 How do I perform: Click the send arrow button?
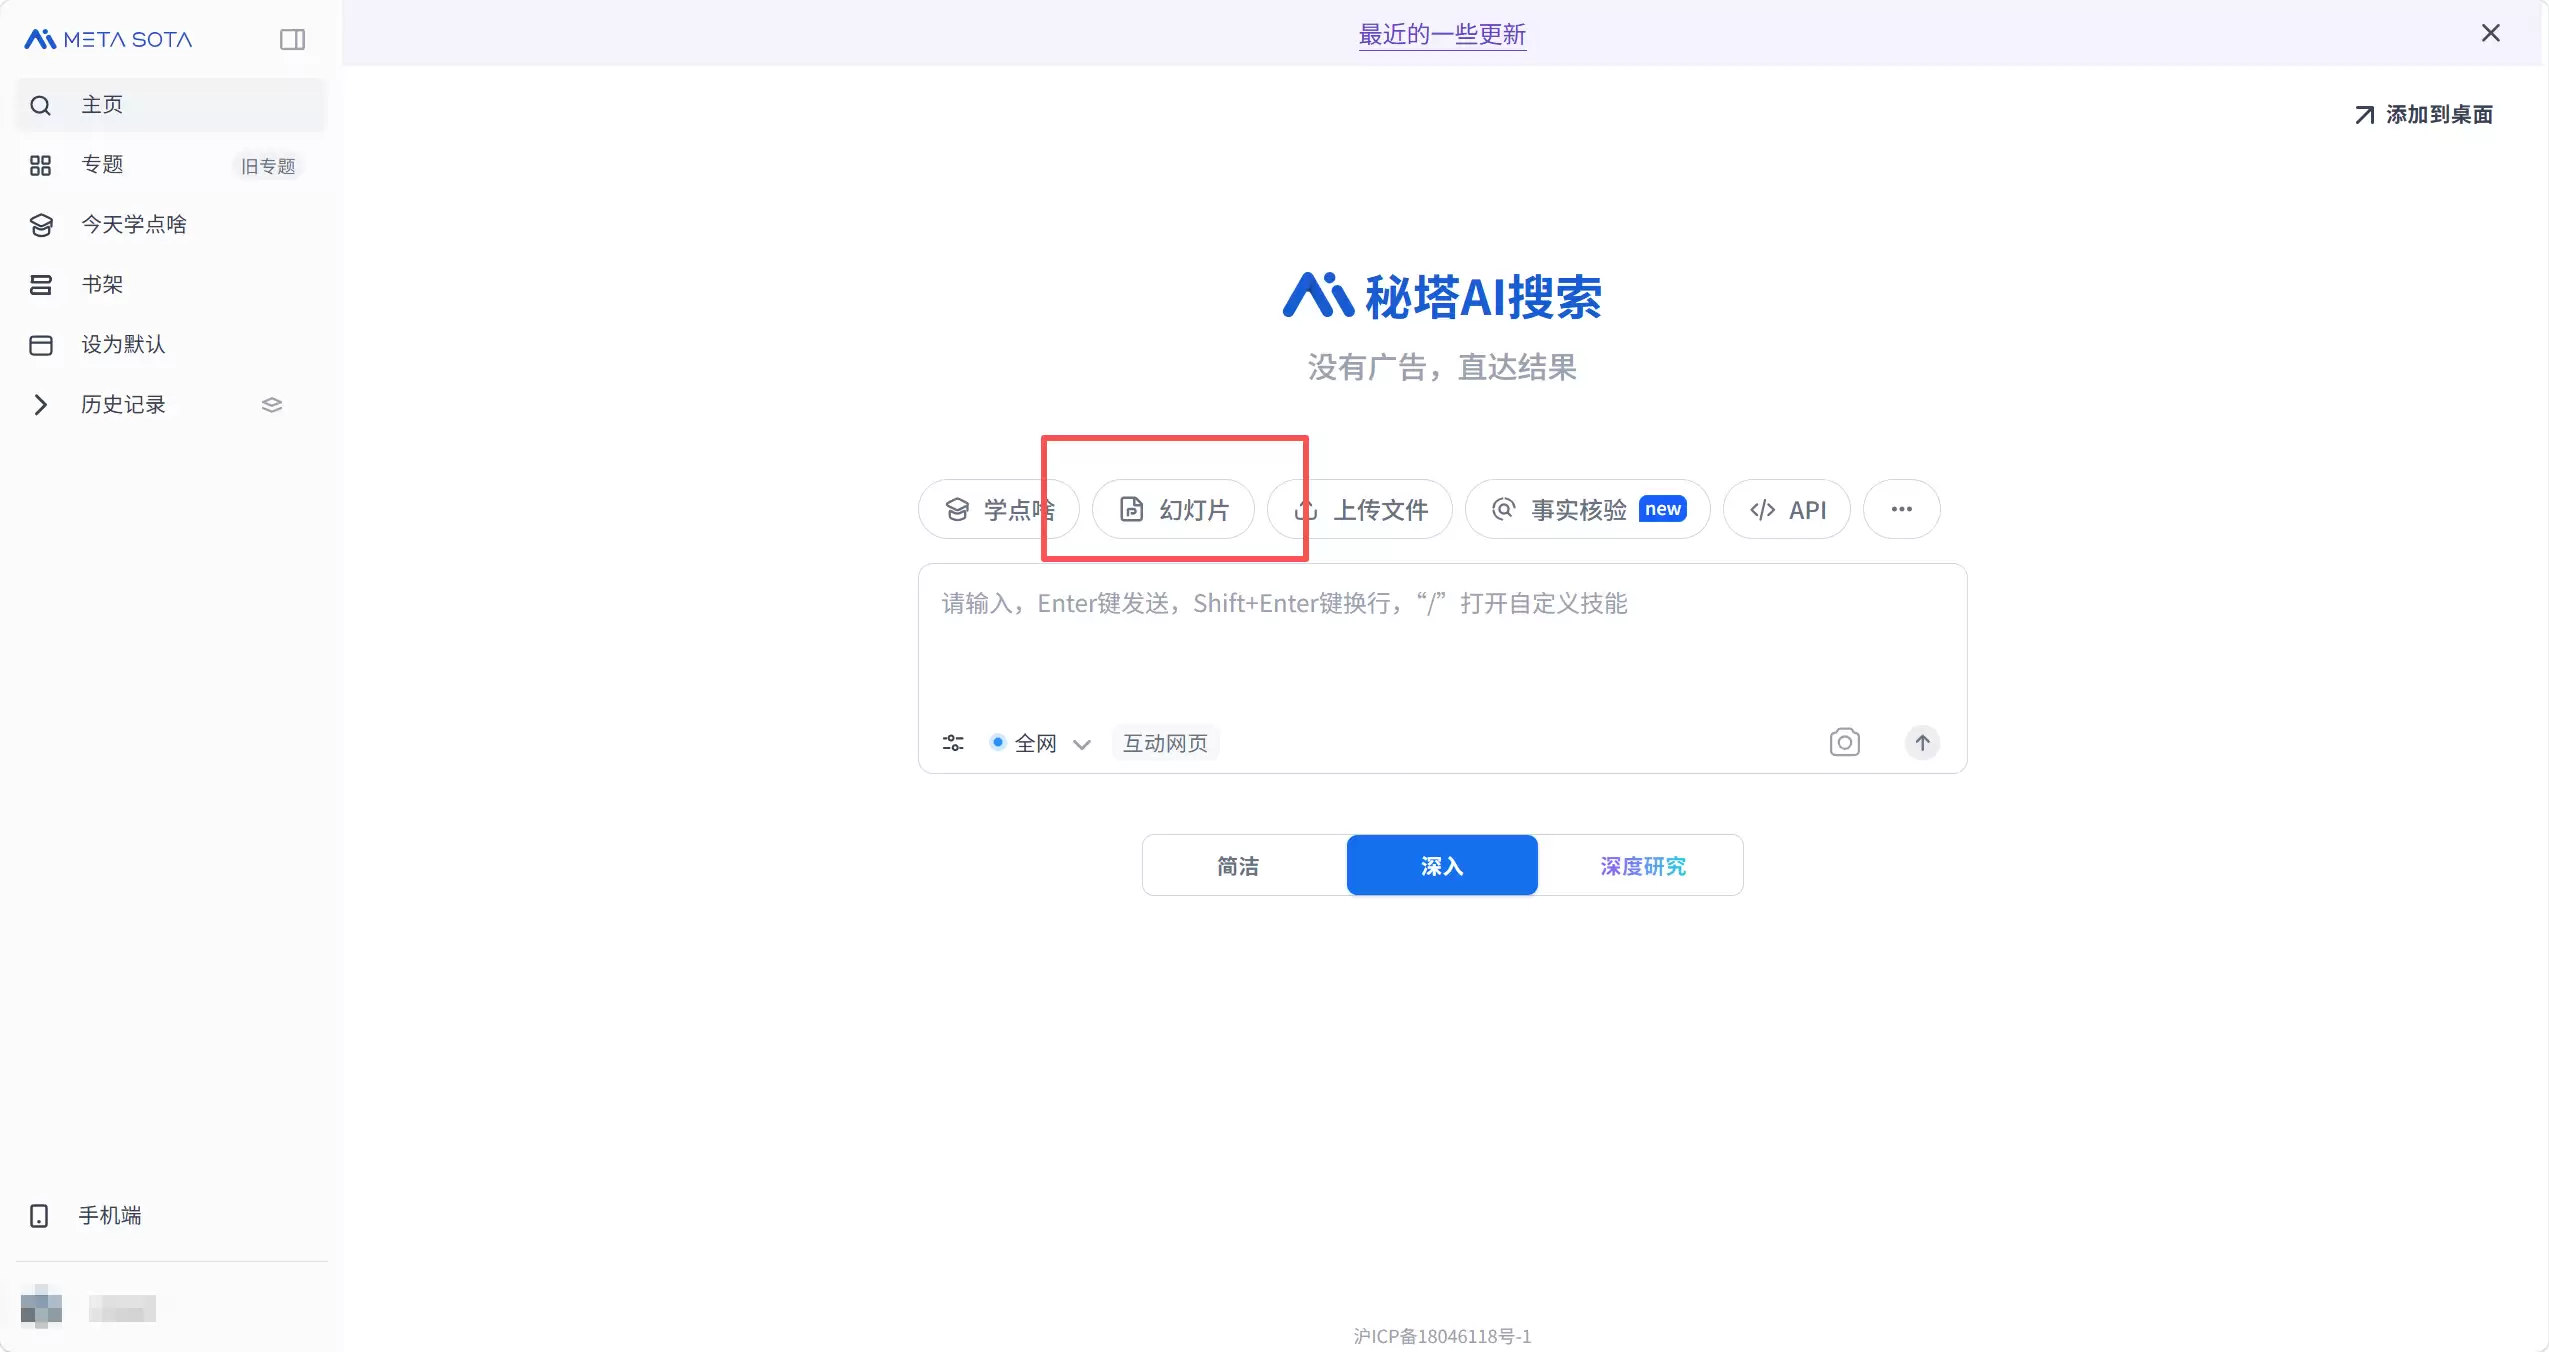pyautogui.click(x=1922, y=742)
